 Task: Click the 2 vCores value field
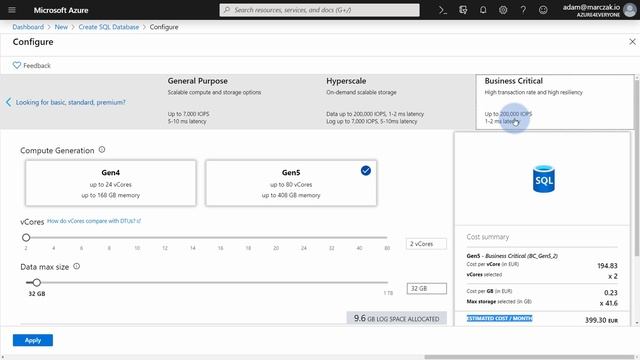426,244
